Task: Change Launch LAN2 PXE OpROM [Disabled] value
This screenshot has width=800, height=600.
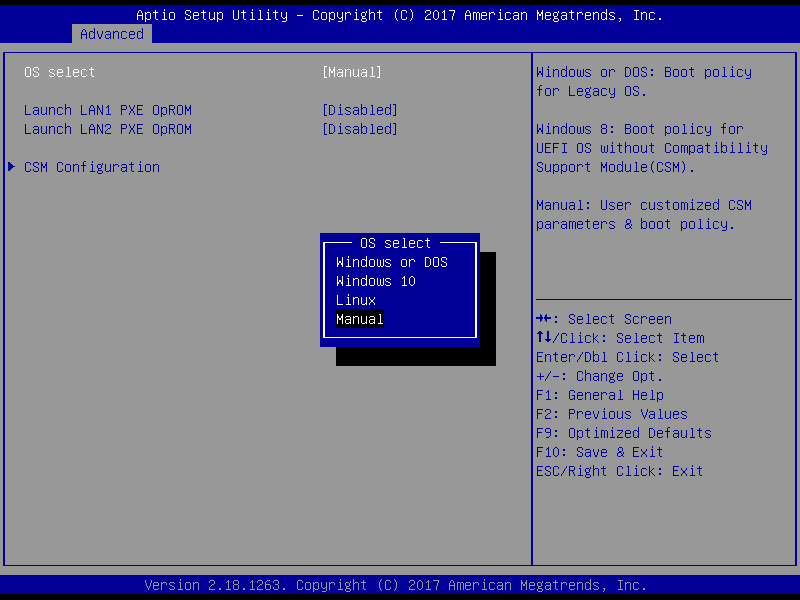Action: (x=359, y=129)
